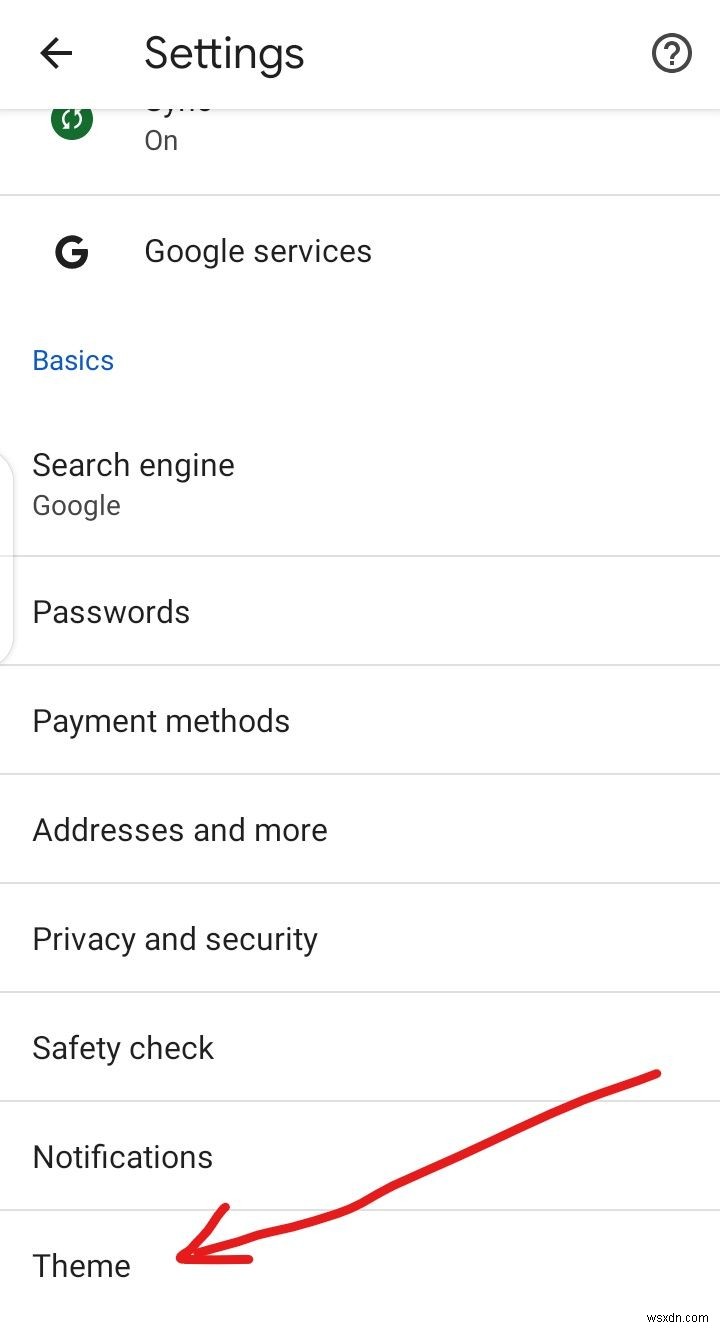This screenshot has width=720, height=1328.
Task: Click the 'On' sync status text
Action: tap(161, 141)
